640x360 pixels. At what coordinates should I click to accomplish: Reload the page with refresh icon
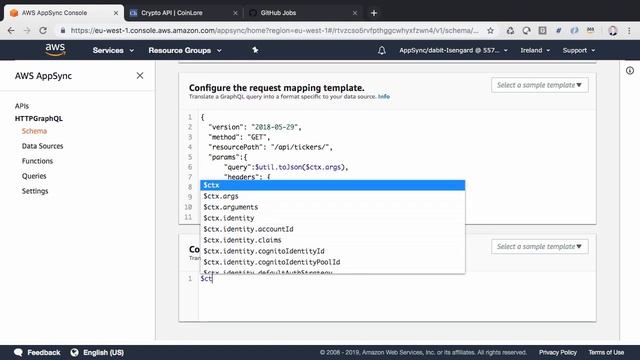click(x=43, y=31)
